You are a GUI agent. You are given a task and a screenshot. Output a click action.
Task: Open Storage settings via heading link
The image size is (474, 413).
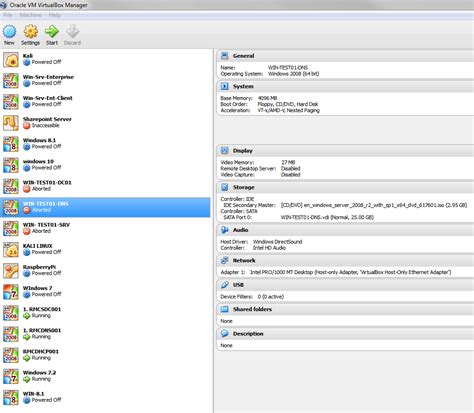pyautogui.click(x=243, y=187)
